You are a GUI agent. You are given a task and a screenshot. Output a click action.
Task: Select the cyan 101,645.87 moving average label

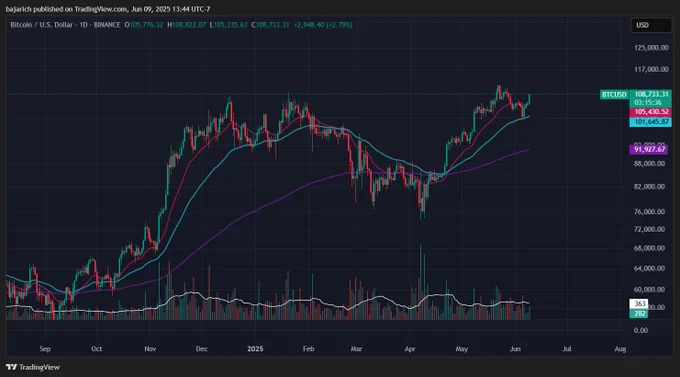(x=651, y=122)
